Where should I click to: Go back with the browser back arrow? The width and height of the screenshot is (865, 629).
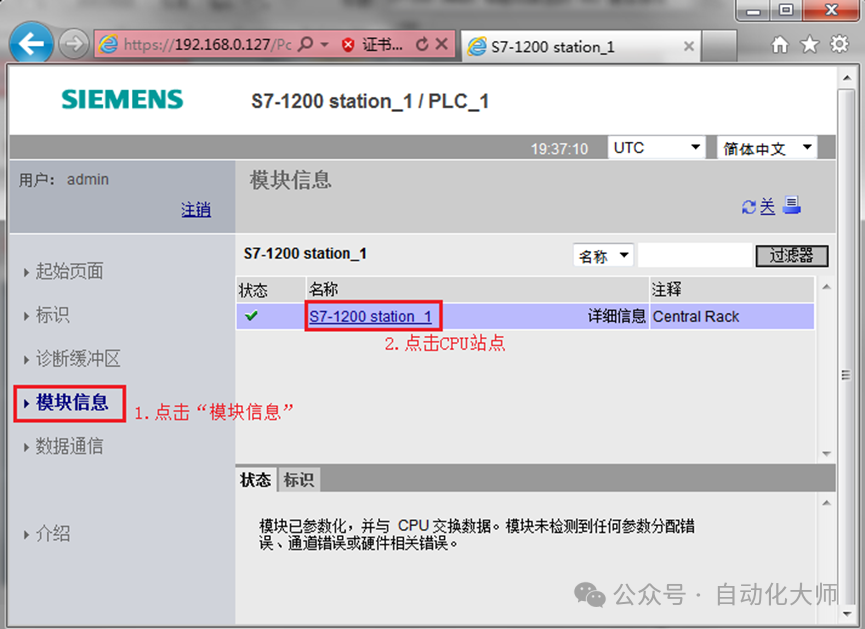[x=31, y=44]
